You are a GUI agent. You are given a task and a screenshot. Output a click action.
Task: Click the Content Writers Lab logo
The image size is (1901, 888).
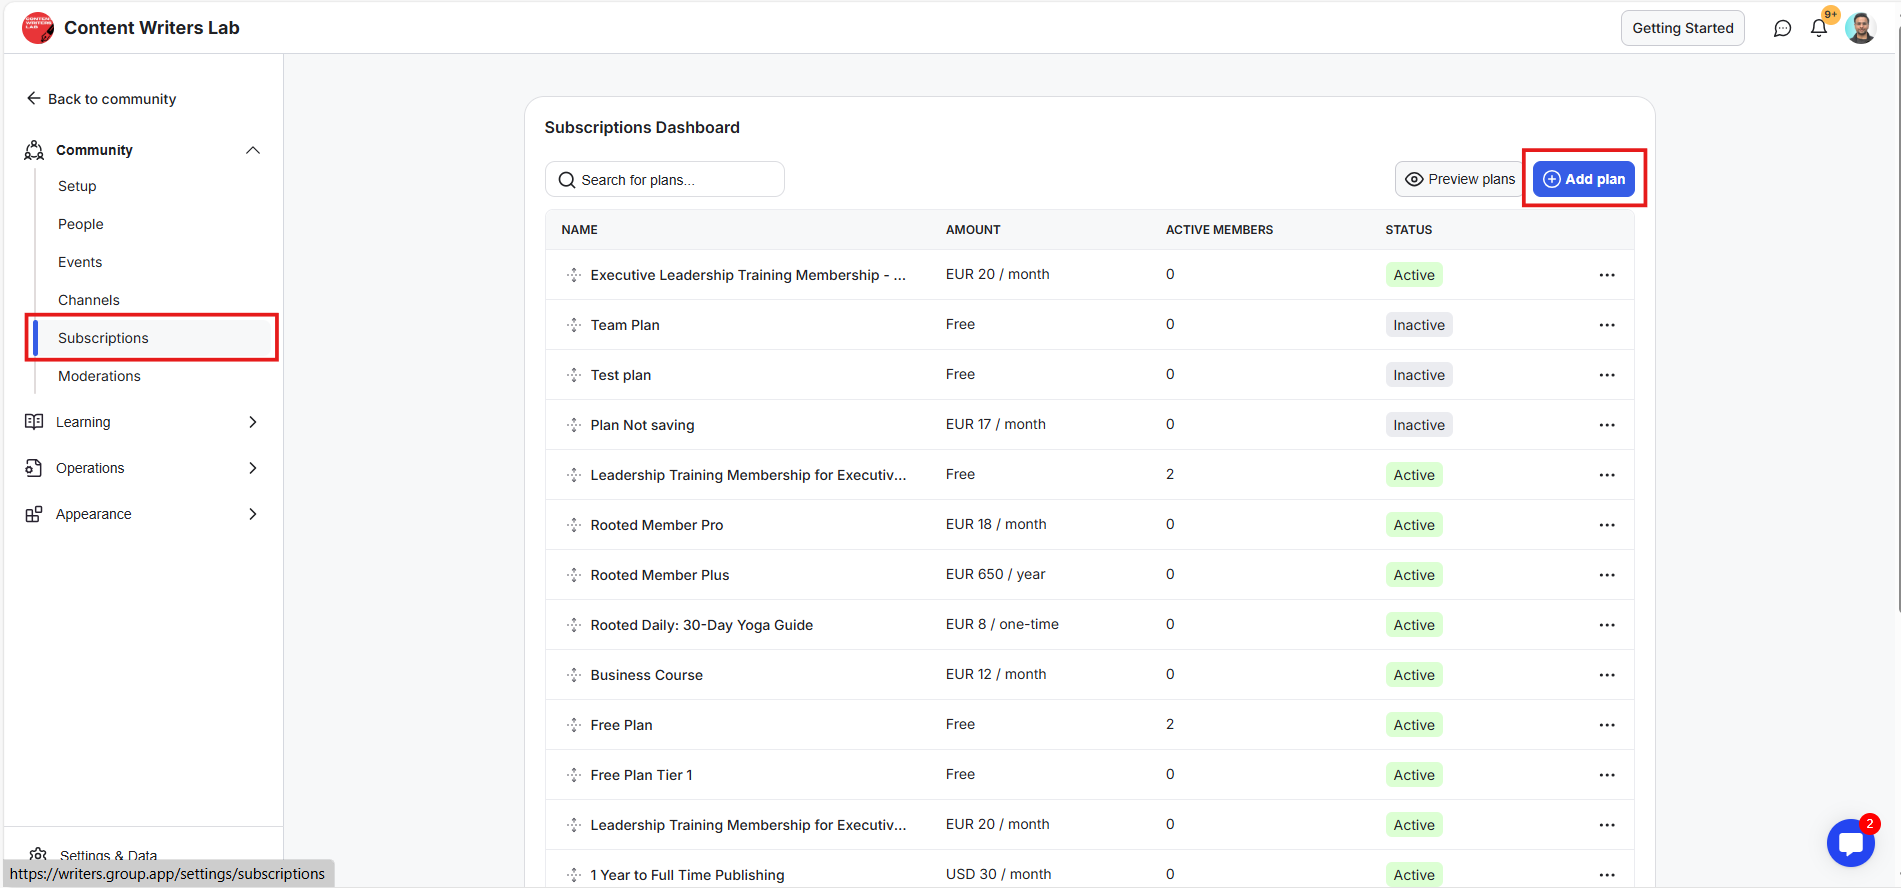pos(38,28)
